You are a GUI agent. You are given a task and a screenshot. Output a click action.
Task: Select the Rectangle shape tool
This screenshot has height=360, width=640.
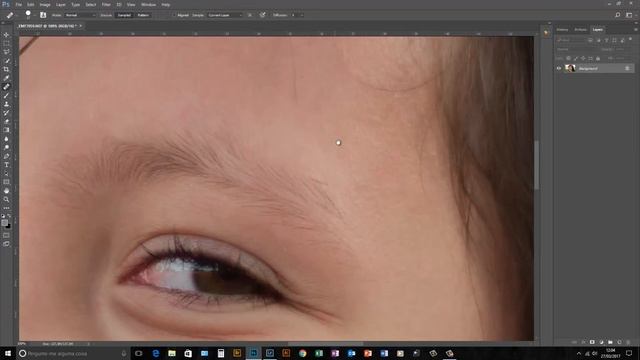[x=6, y=182]
